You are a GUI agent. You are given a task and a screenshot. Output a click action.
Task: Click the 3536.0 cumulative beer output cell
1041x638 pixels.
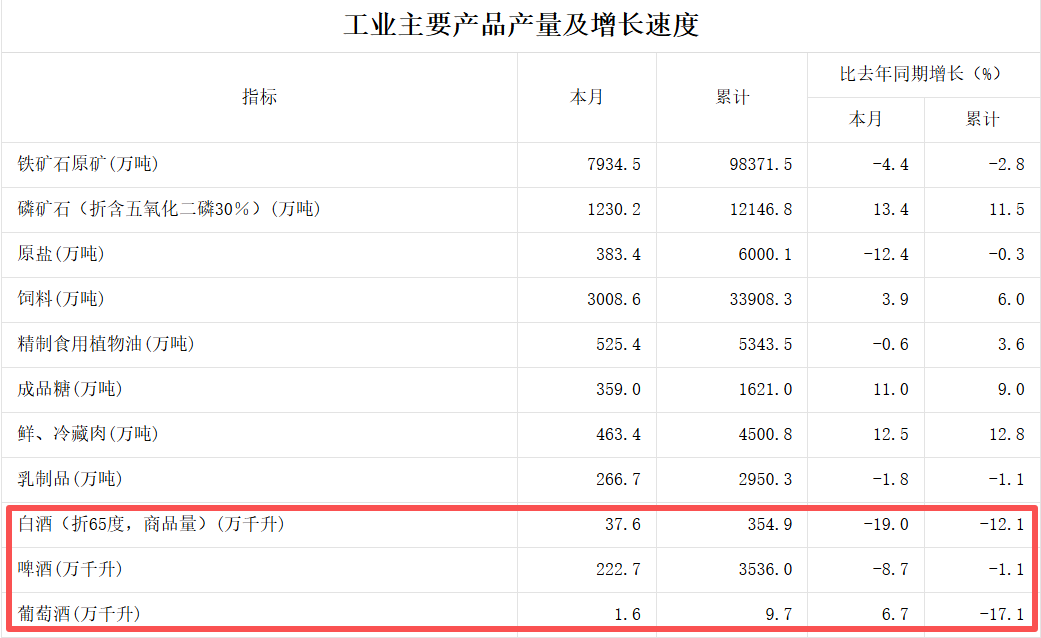(x=764, y=569)
